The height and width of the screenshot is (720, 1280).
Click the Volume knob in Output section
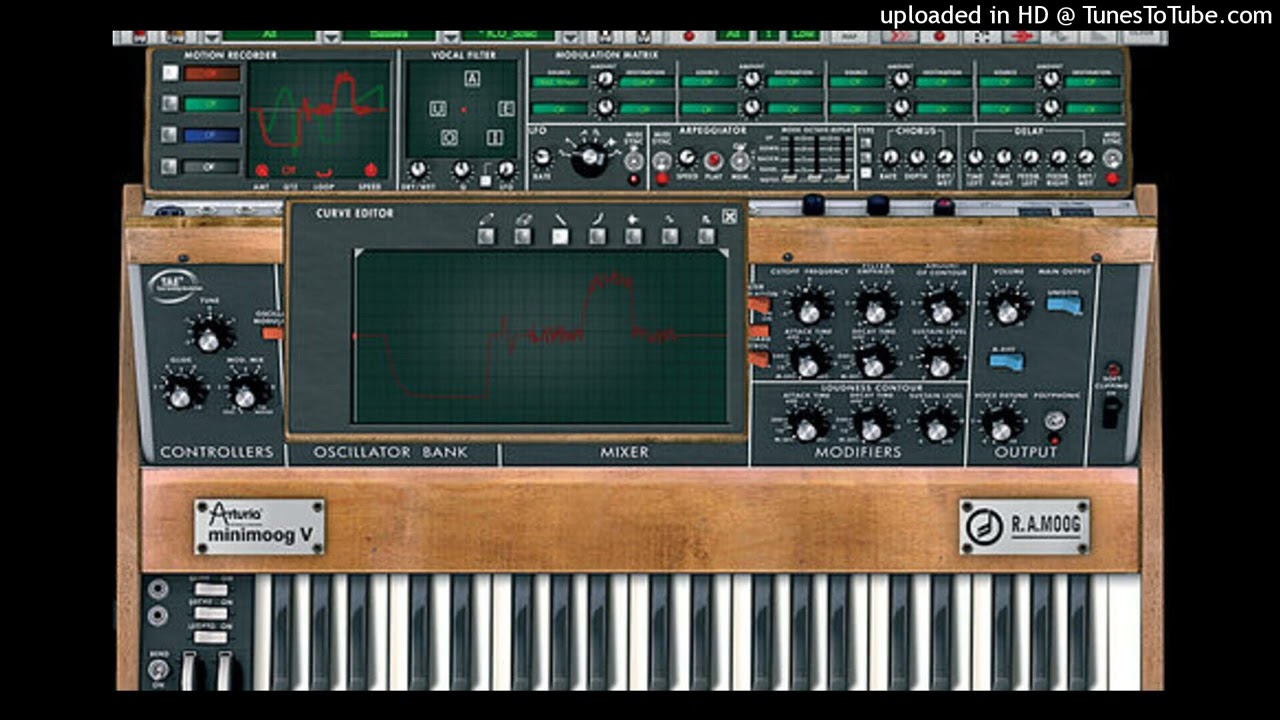(x=1006, y=307)
